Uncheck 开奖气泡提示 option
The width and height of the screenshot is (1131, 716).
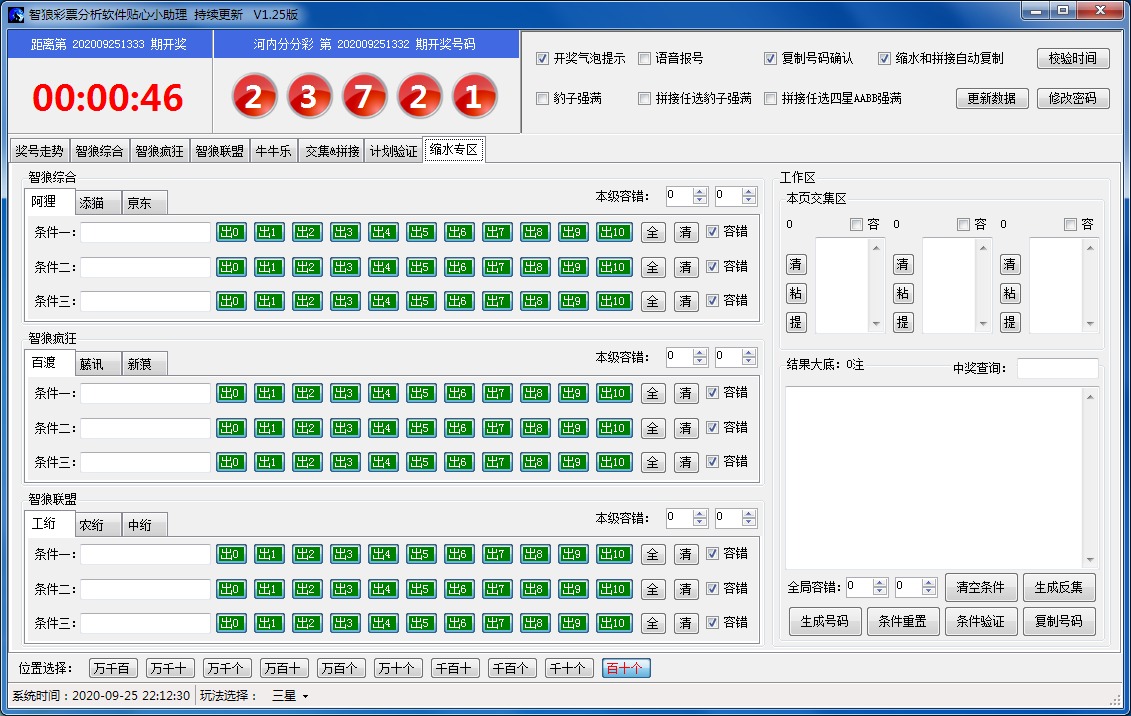point(543,58)
